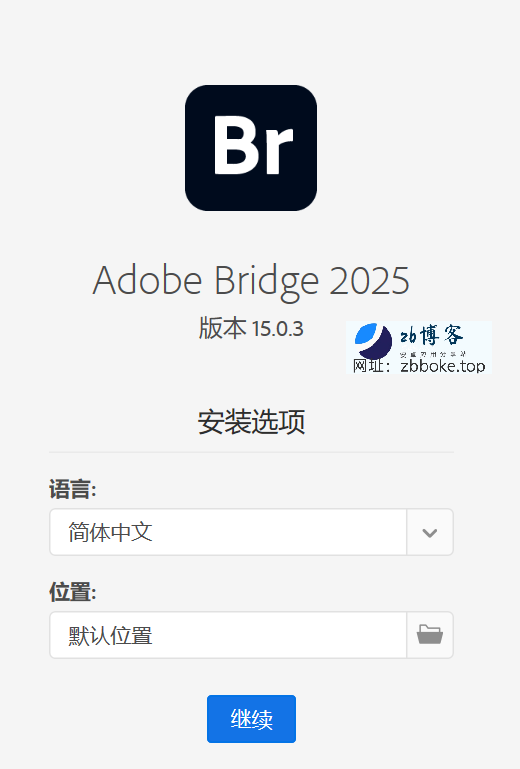Click the word Adobe in the title
This screenshot has height=769, width=520.
pos(147,280)
